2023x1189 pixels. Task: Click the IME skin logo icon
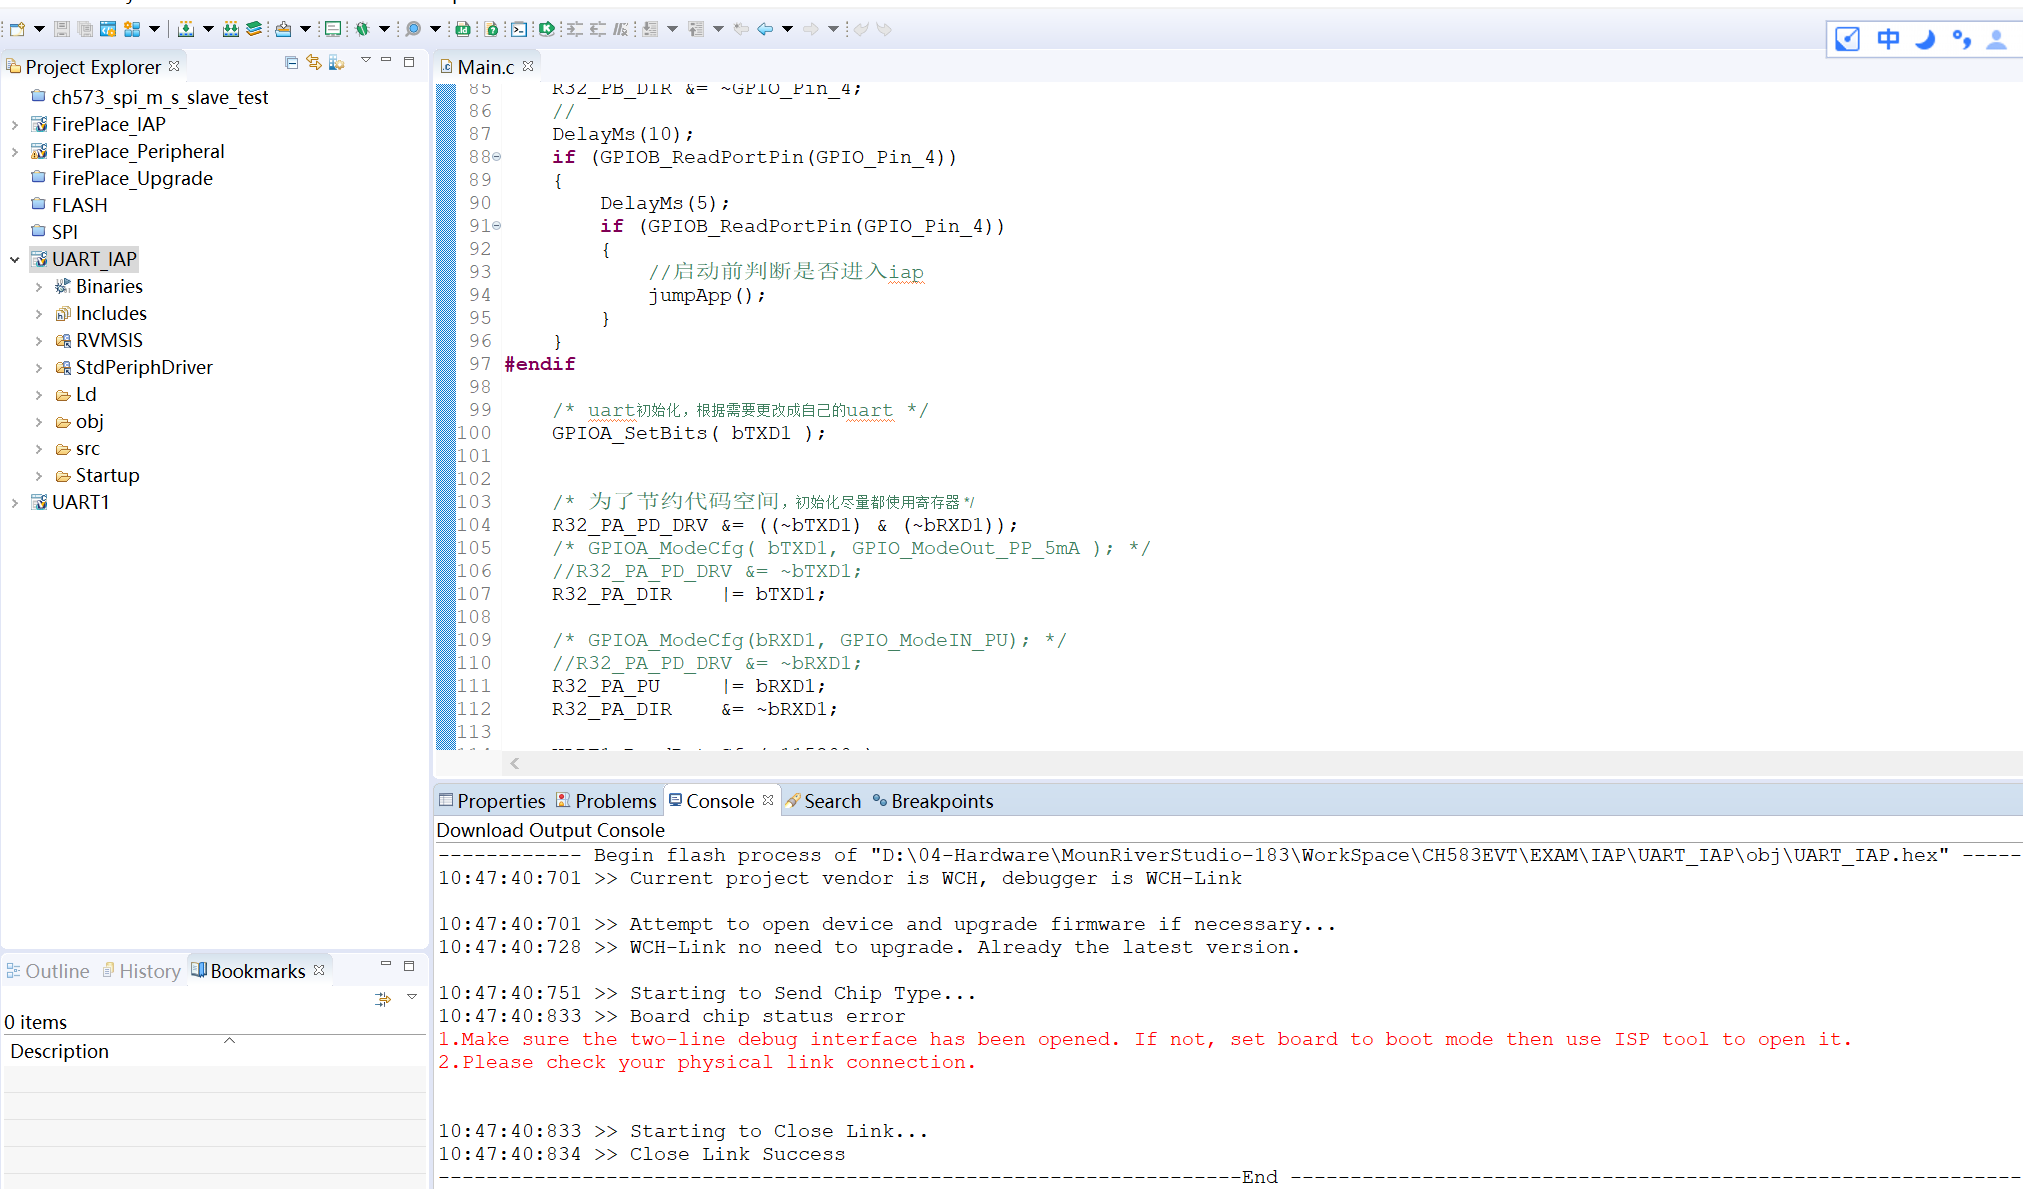coord(1847,39)
